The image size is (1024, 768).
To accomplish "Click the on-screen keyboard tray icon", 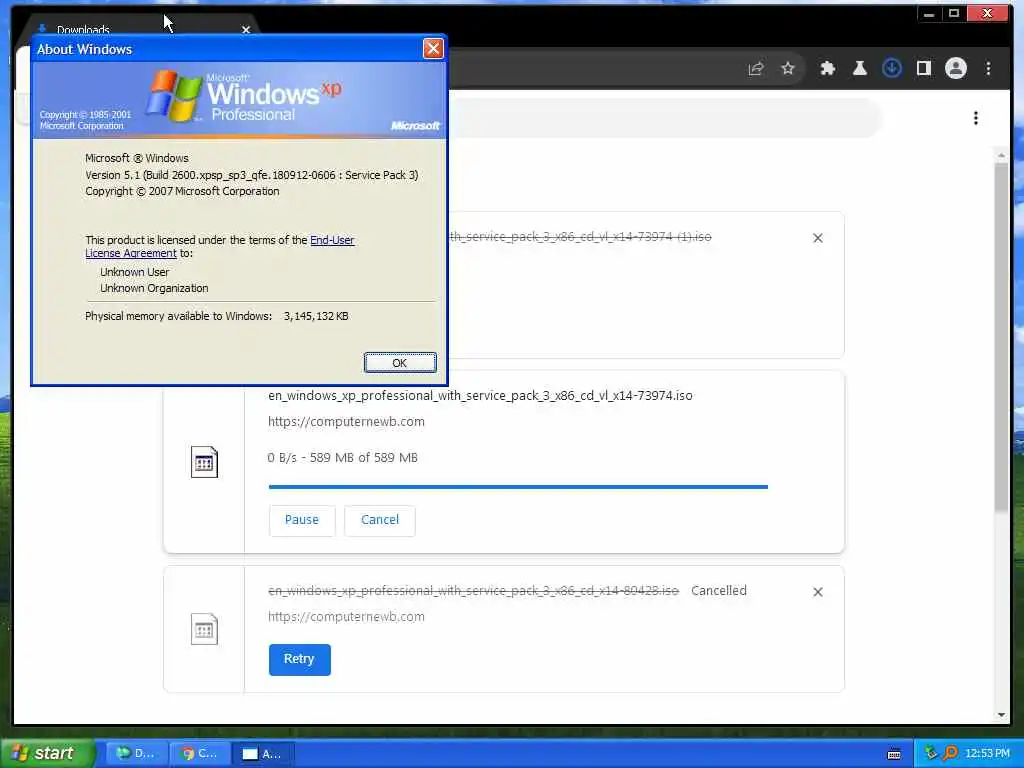I will click(x=894, y=754).
